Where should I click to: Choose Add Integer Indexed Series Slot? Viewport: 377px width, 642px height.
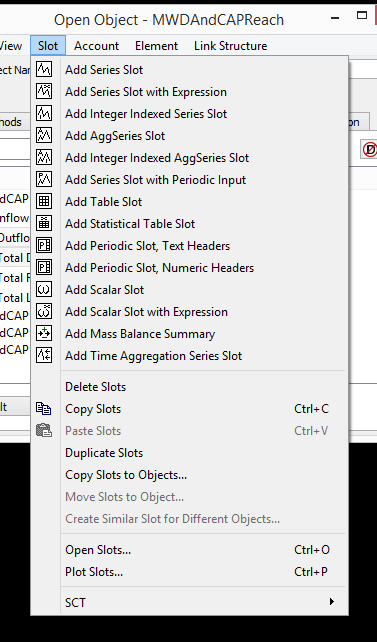146,113
